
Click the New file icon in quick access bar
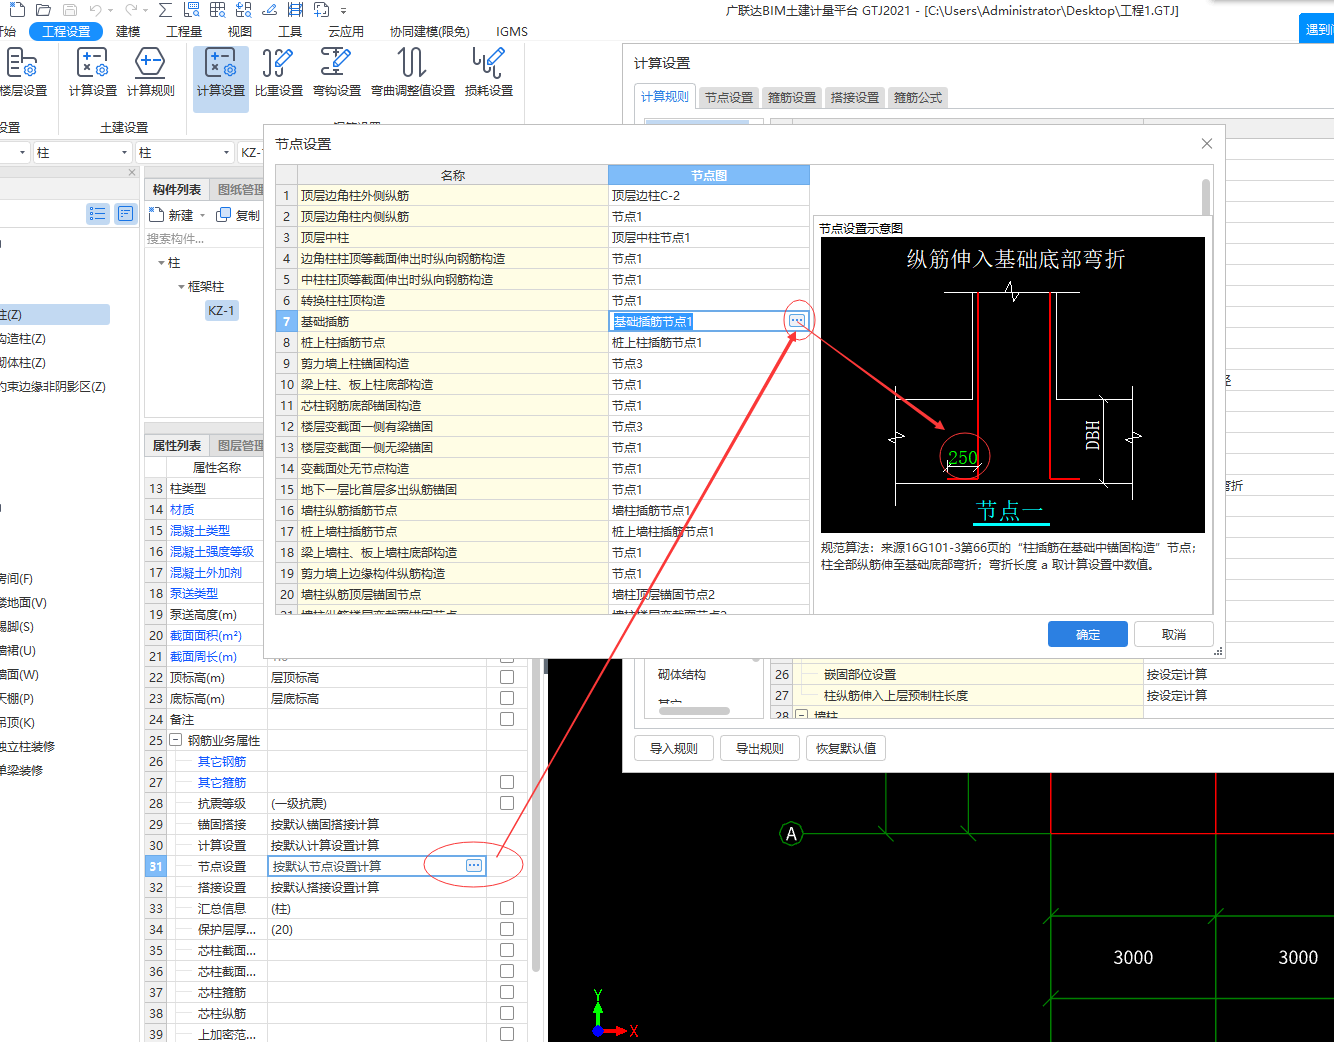(x=17, y=10)
